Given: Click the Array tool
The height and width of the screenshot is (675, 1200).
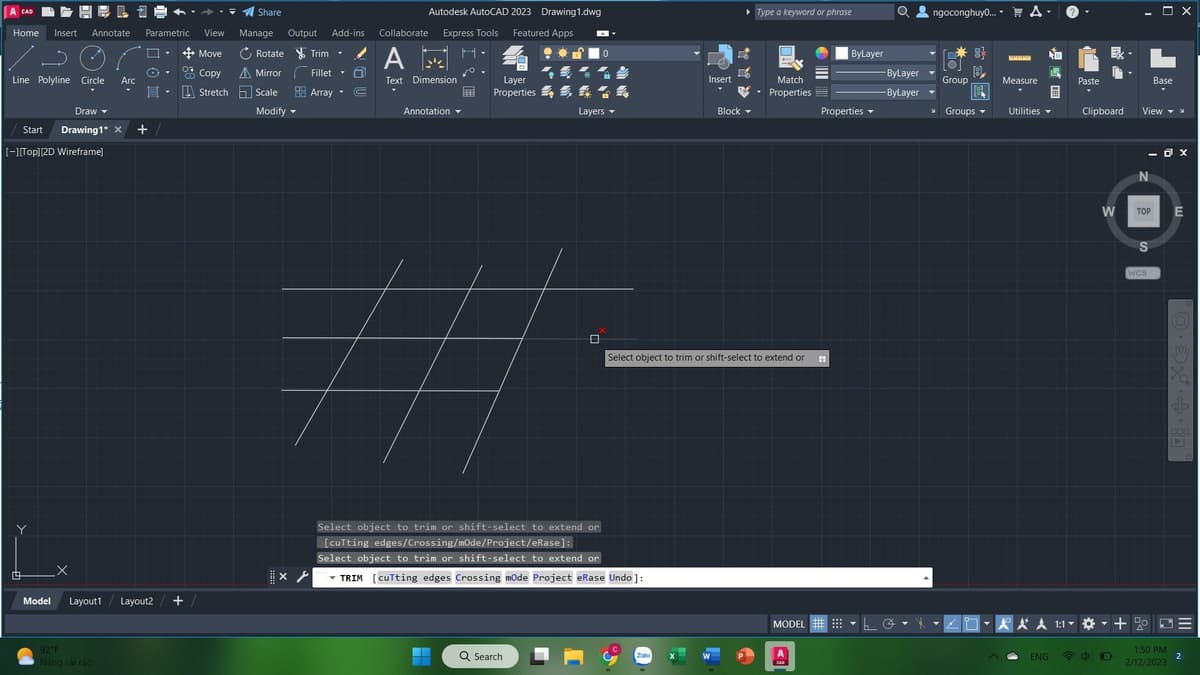Looking at the screenshot, I should [x=313, y=92].
